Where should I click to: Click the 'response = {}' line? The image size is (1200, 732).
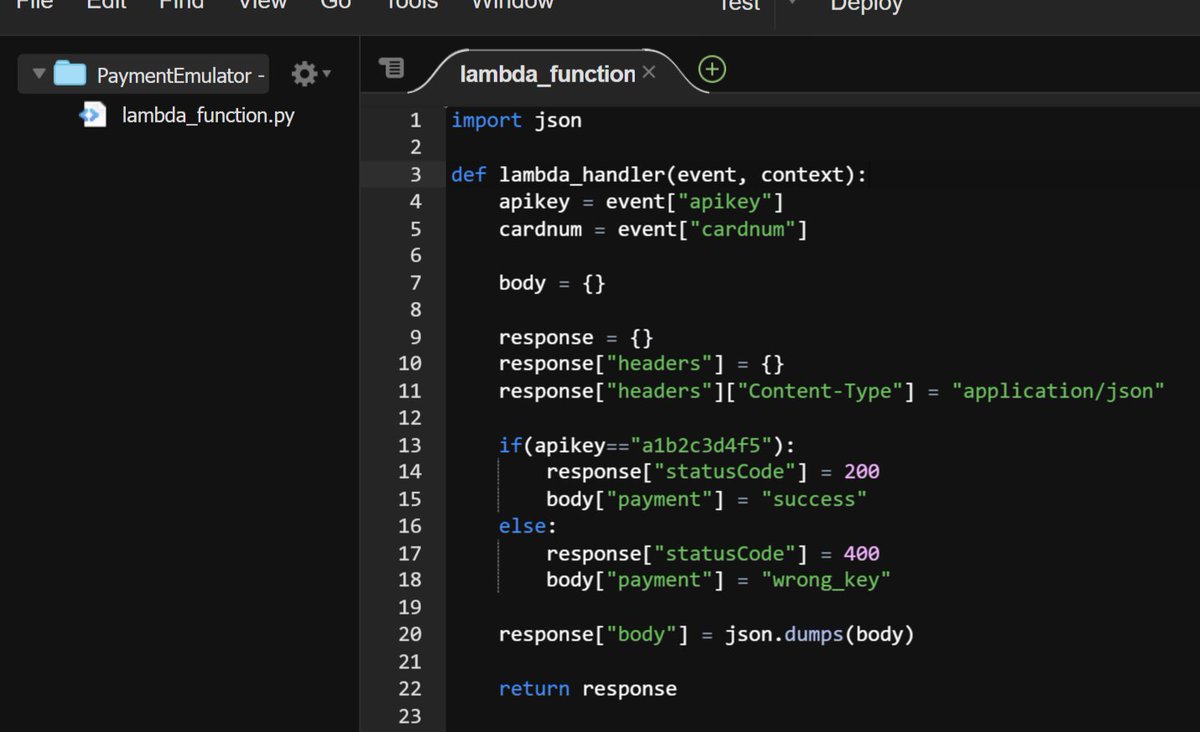point(576,337)
